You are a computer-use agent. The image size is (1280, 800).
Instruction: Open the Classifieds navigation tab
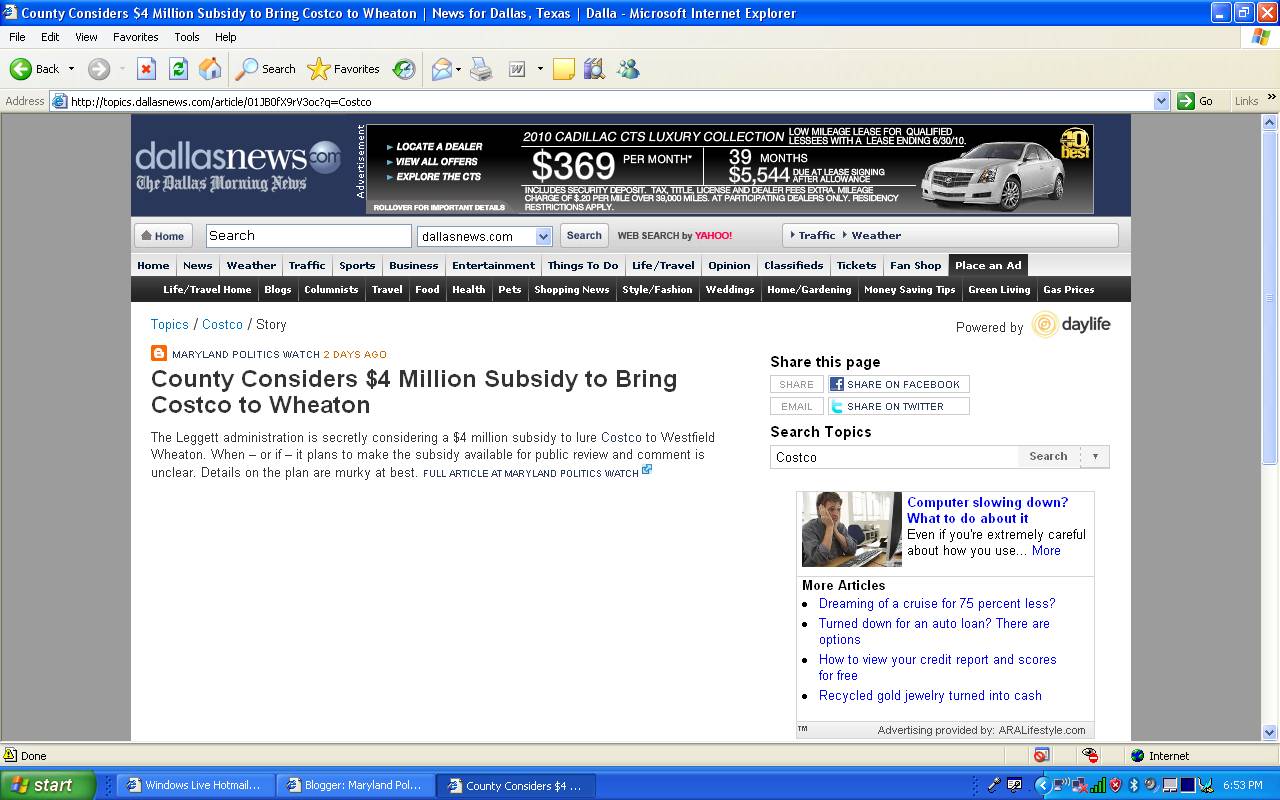tap(793, 266)
